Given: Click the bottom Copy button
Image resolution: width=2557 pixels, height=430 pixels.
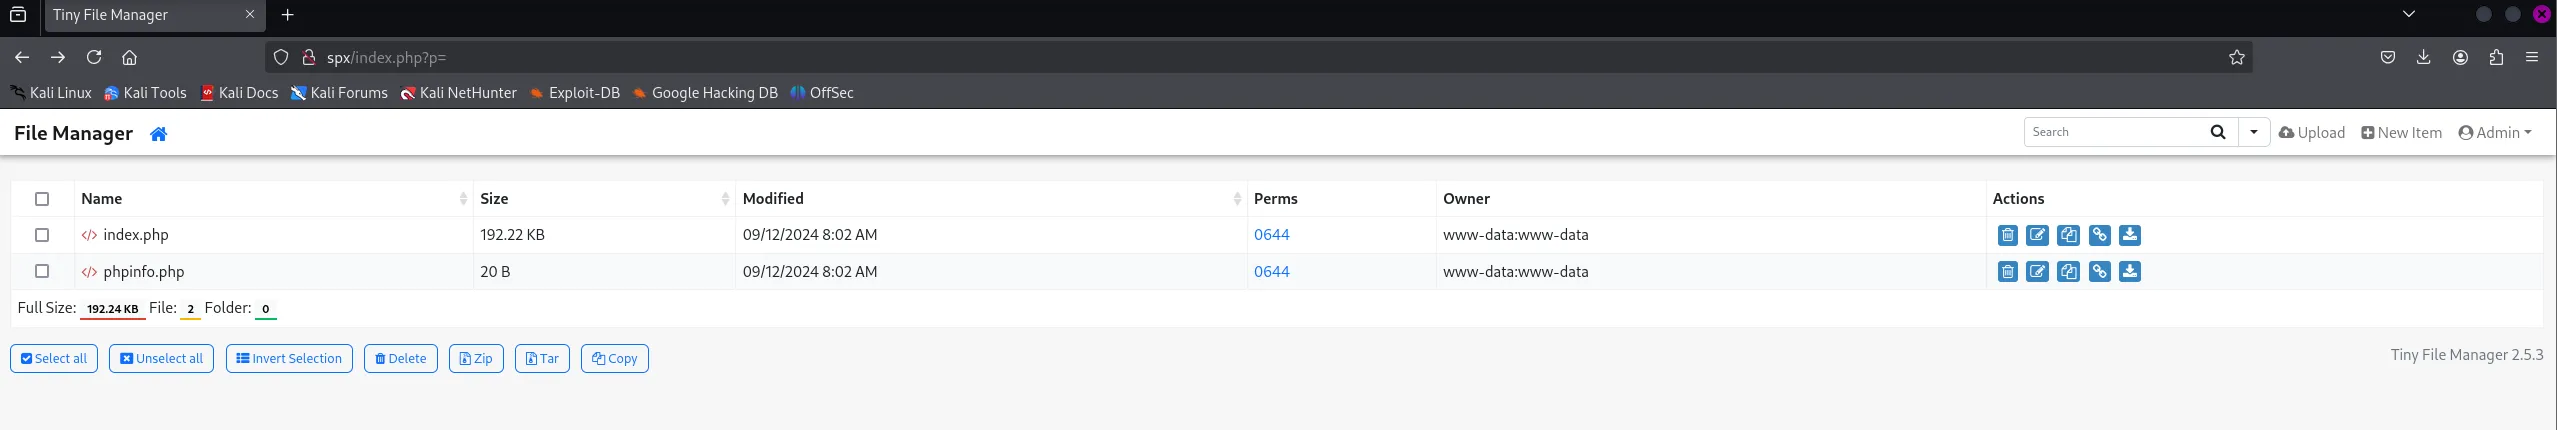Looking at the screenshot, I should [x=614, y=359].
